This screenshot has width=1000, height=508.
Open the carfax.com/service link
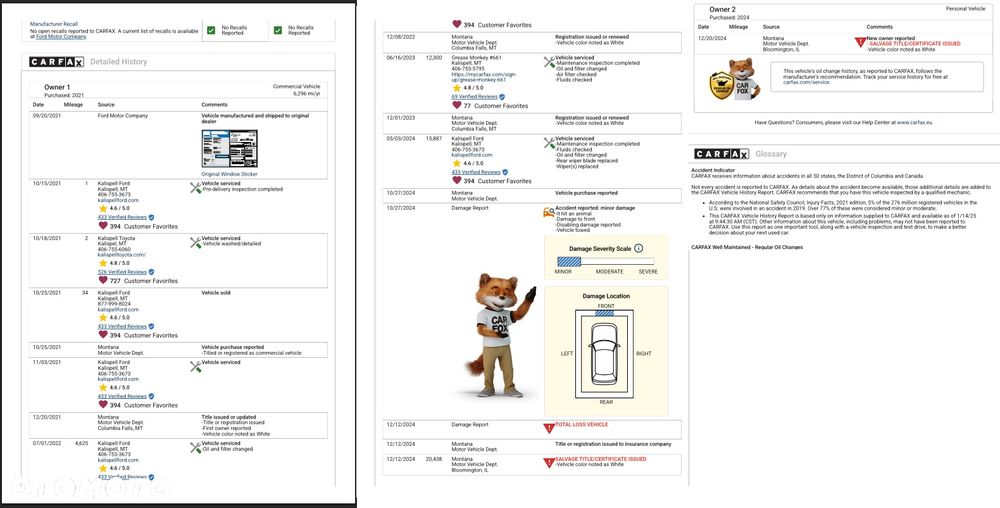pos(807,82)
